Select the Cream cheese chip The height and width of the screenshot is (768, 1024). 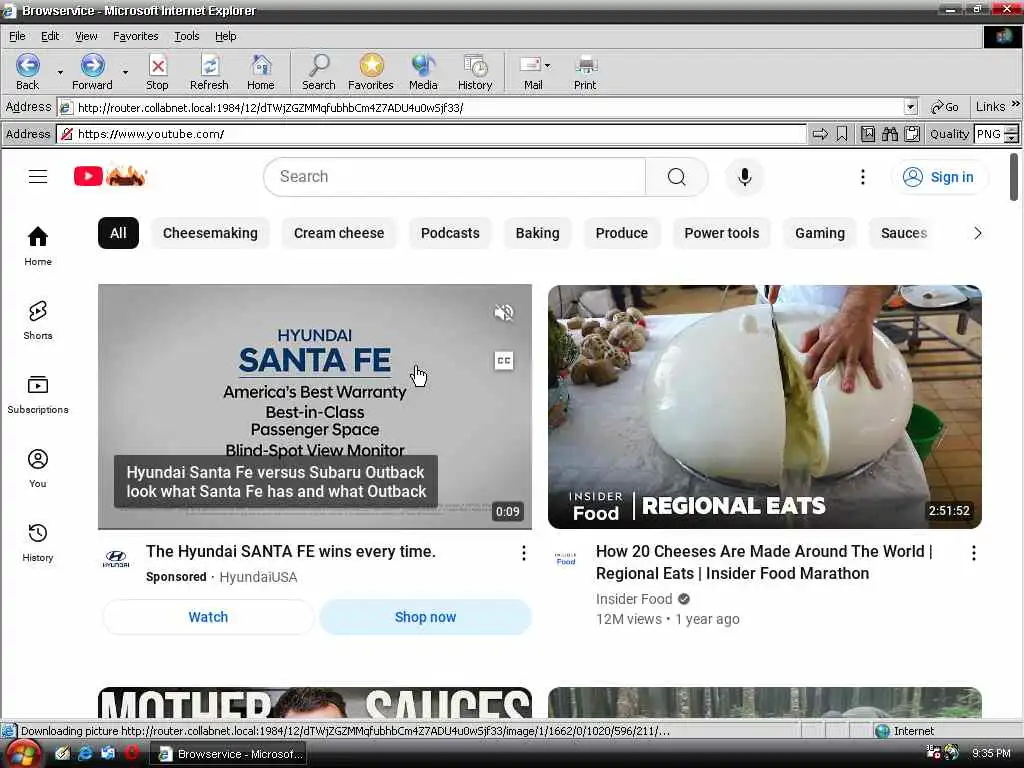(339, 233)
